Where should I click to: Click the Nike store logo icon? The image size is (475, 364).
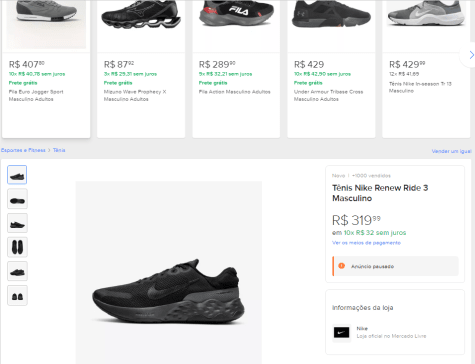341,332
